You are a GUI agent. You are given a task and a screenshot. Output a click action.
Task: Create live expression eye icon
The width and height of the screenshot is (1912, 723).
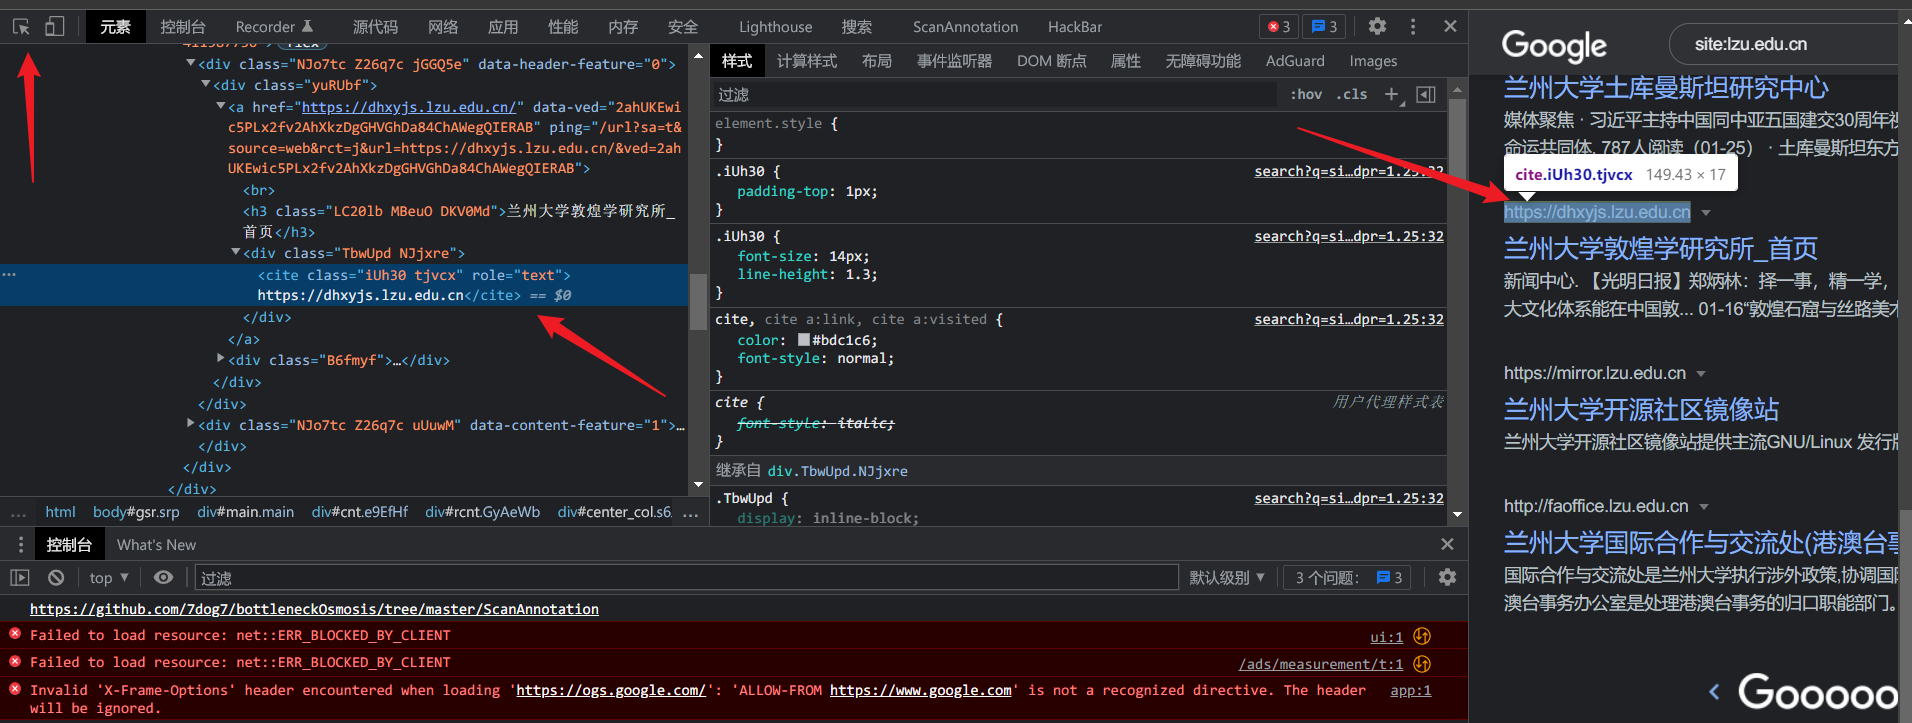pos(163,578)
